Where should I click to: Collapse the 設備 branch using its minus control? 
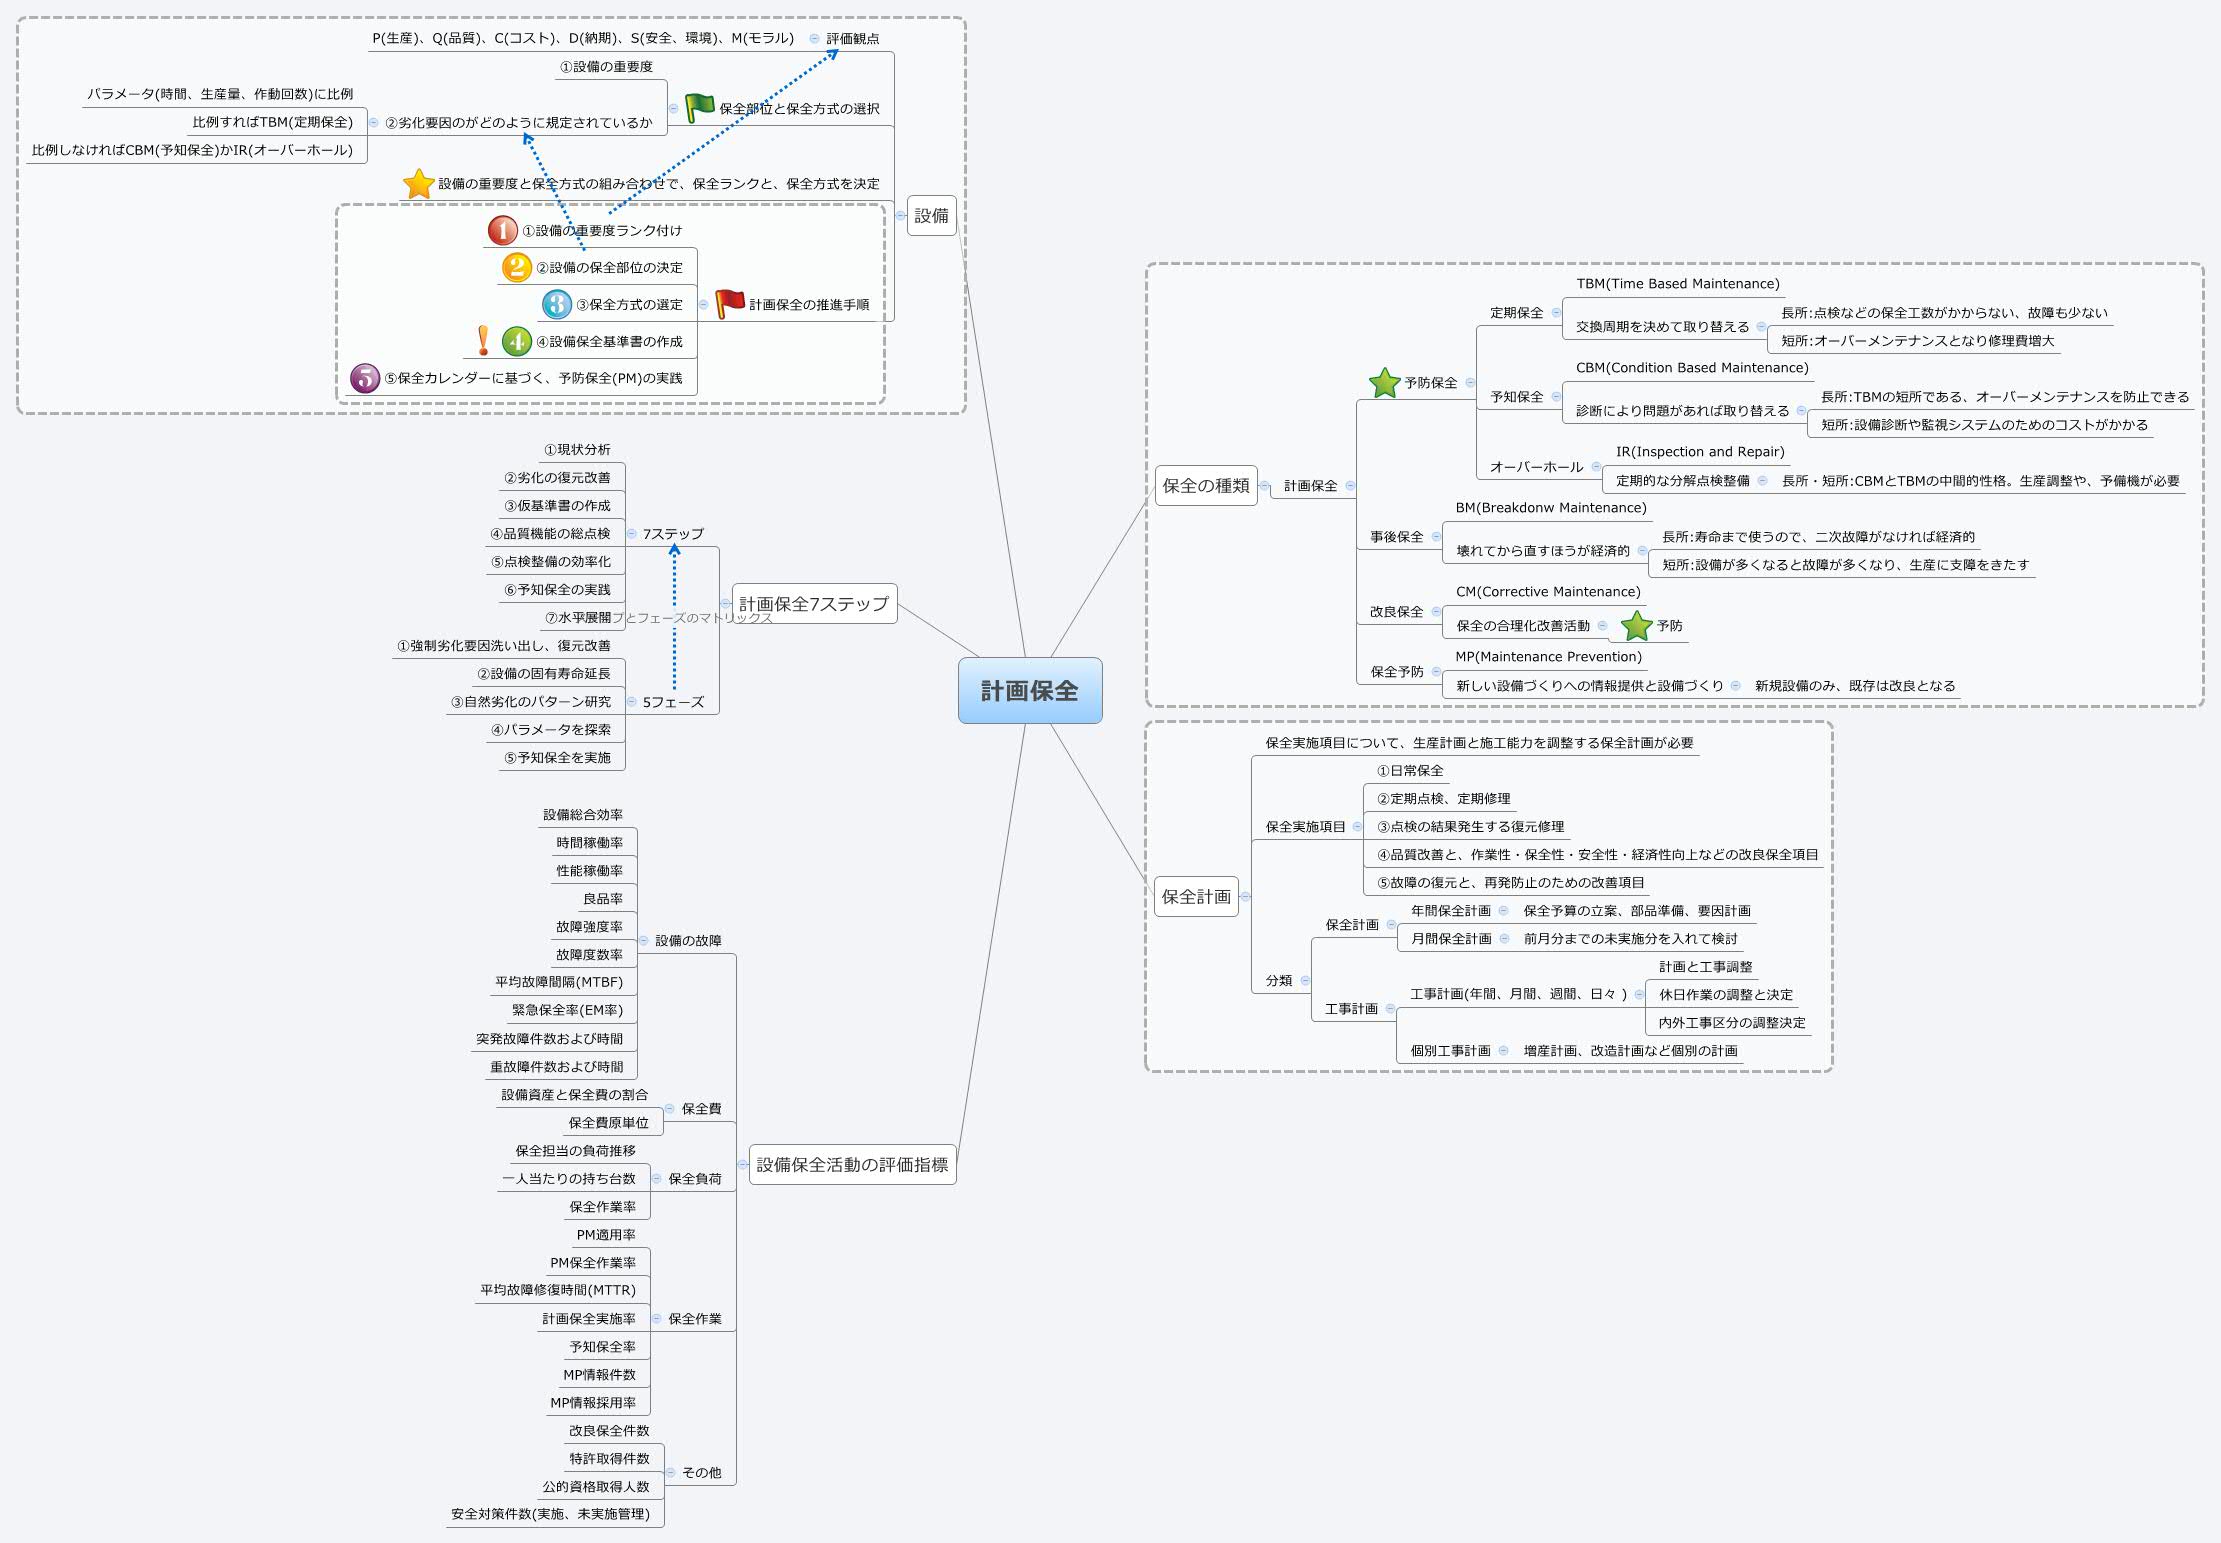901,213
